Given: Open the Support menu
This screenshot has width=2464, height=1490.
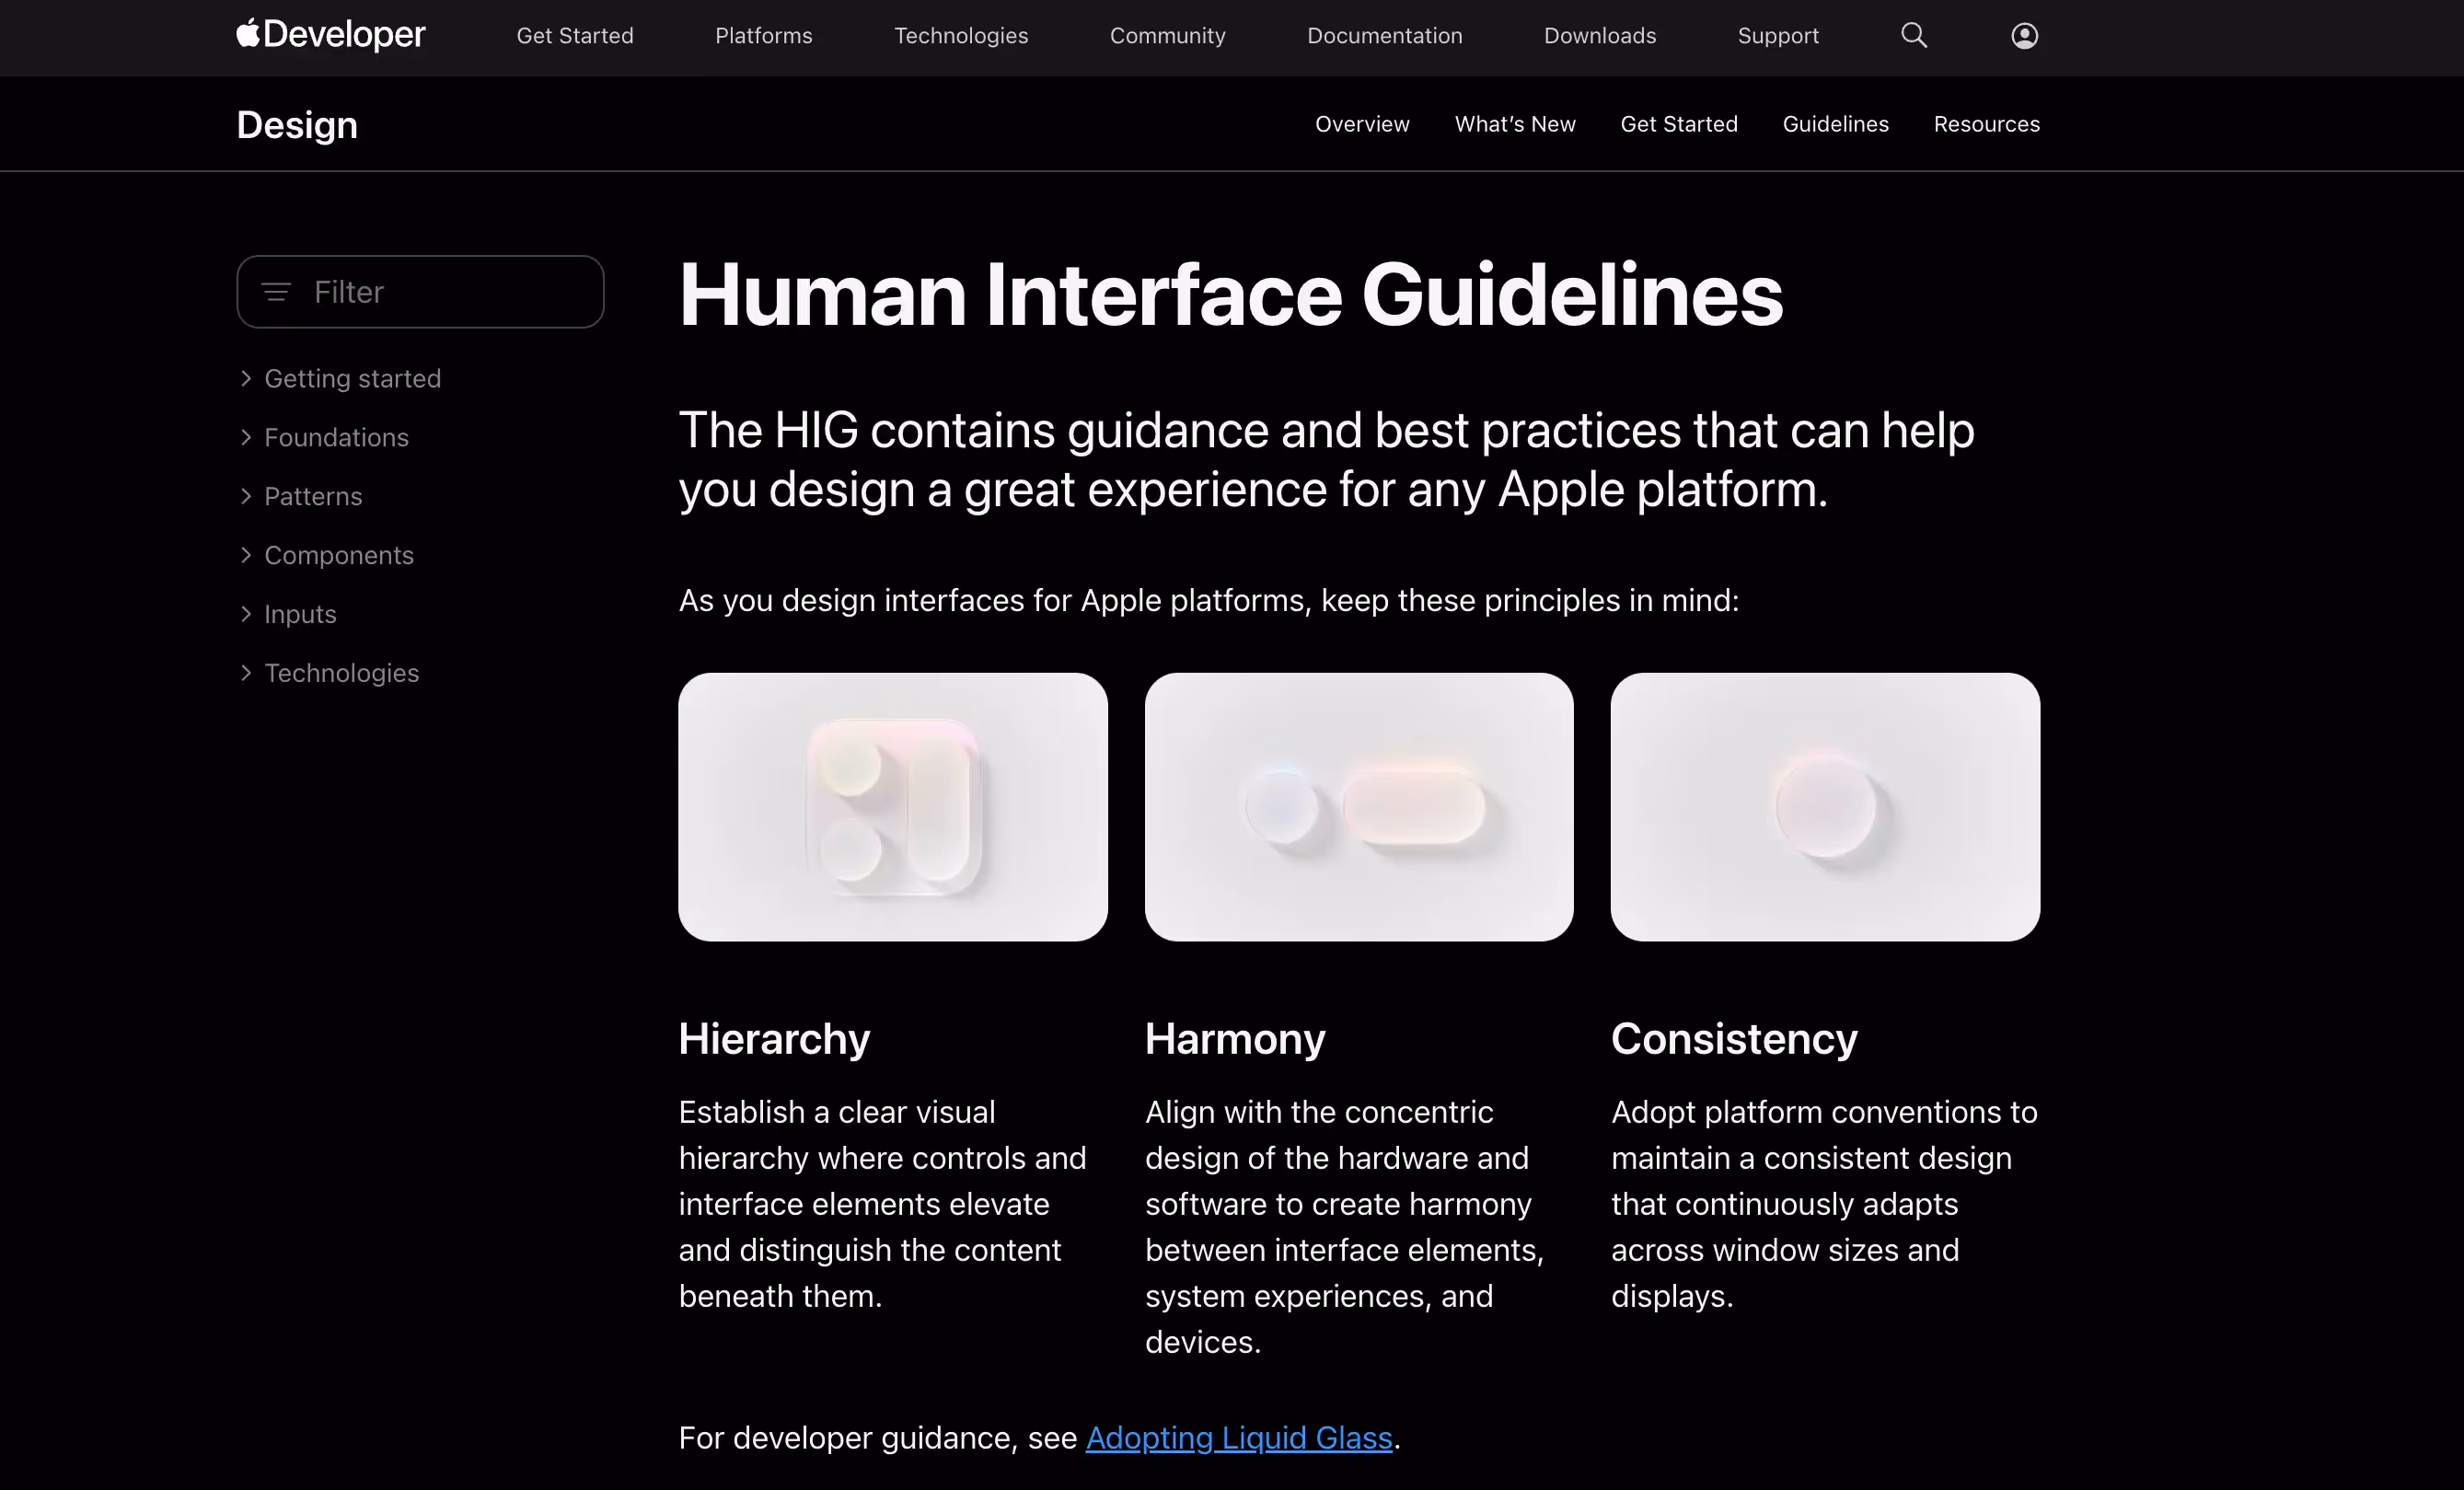Looking at the screenshot, I should pos(1778,36).
